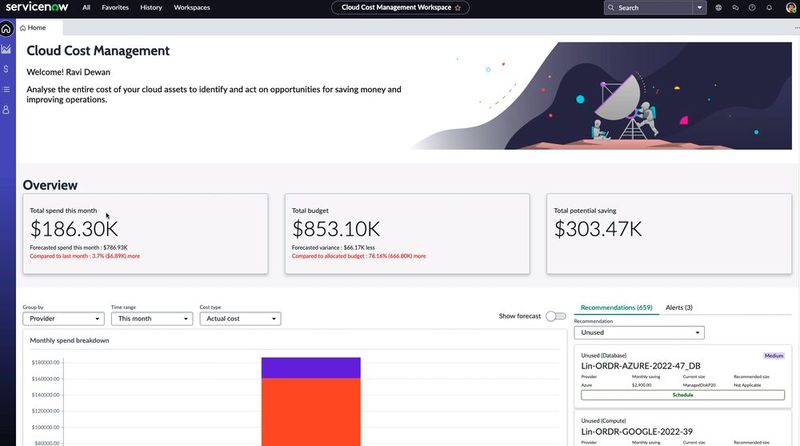Open the tab overflow ellipsis menu
The height and width of the screenshot is (446, 800).
pos(796,28)
